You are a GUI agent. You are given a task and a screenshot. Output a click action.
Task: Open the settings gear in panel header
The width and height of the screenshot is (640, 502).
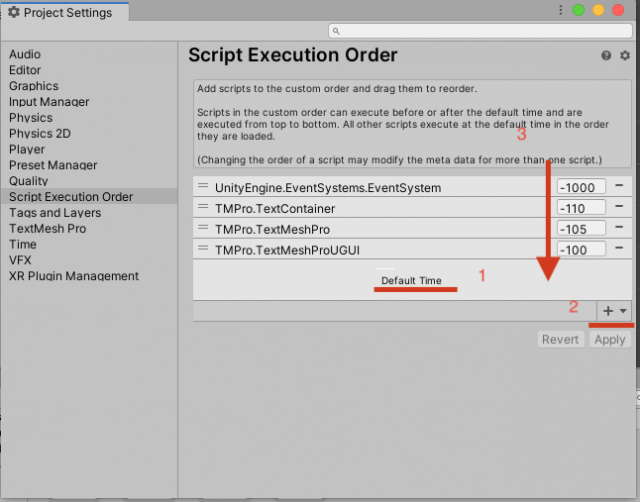click(x=625, y=56)
